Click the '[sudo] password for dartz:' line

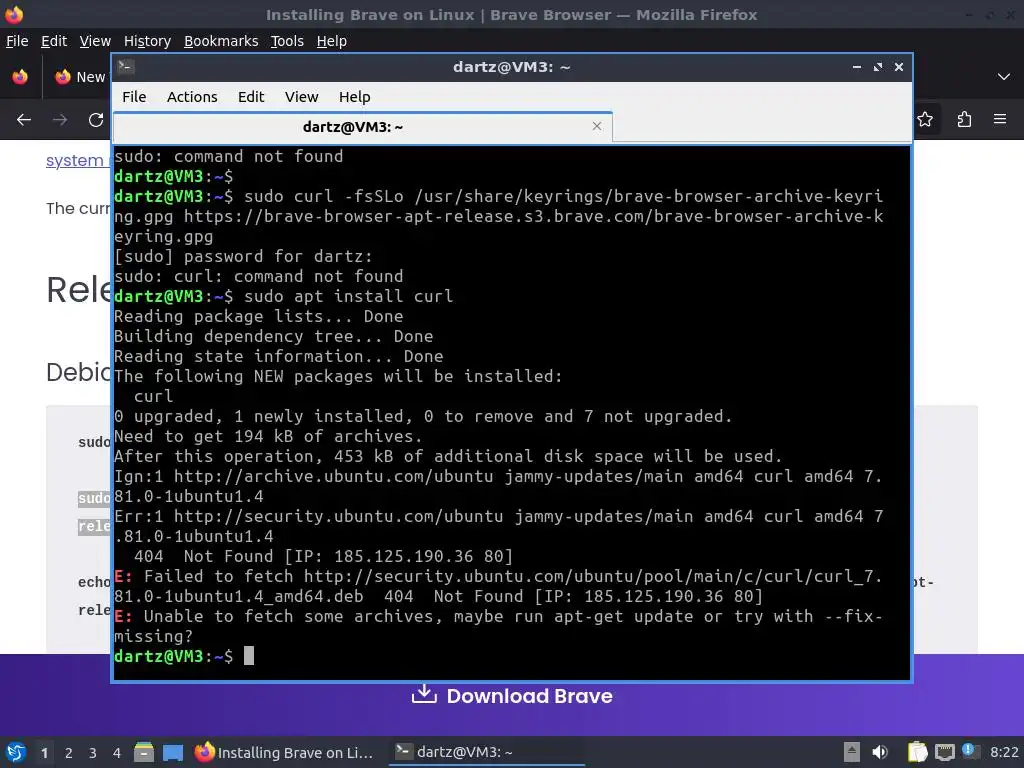[243, 256]
